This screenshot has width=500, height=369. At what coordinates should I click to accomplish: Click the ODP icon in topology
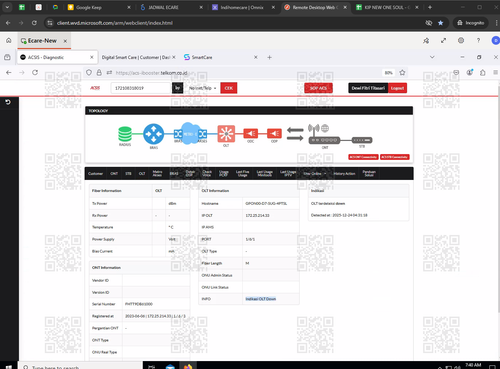[274, 133]
